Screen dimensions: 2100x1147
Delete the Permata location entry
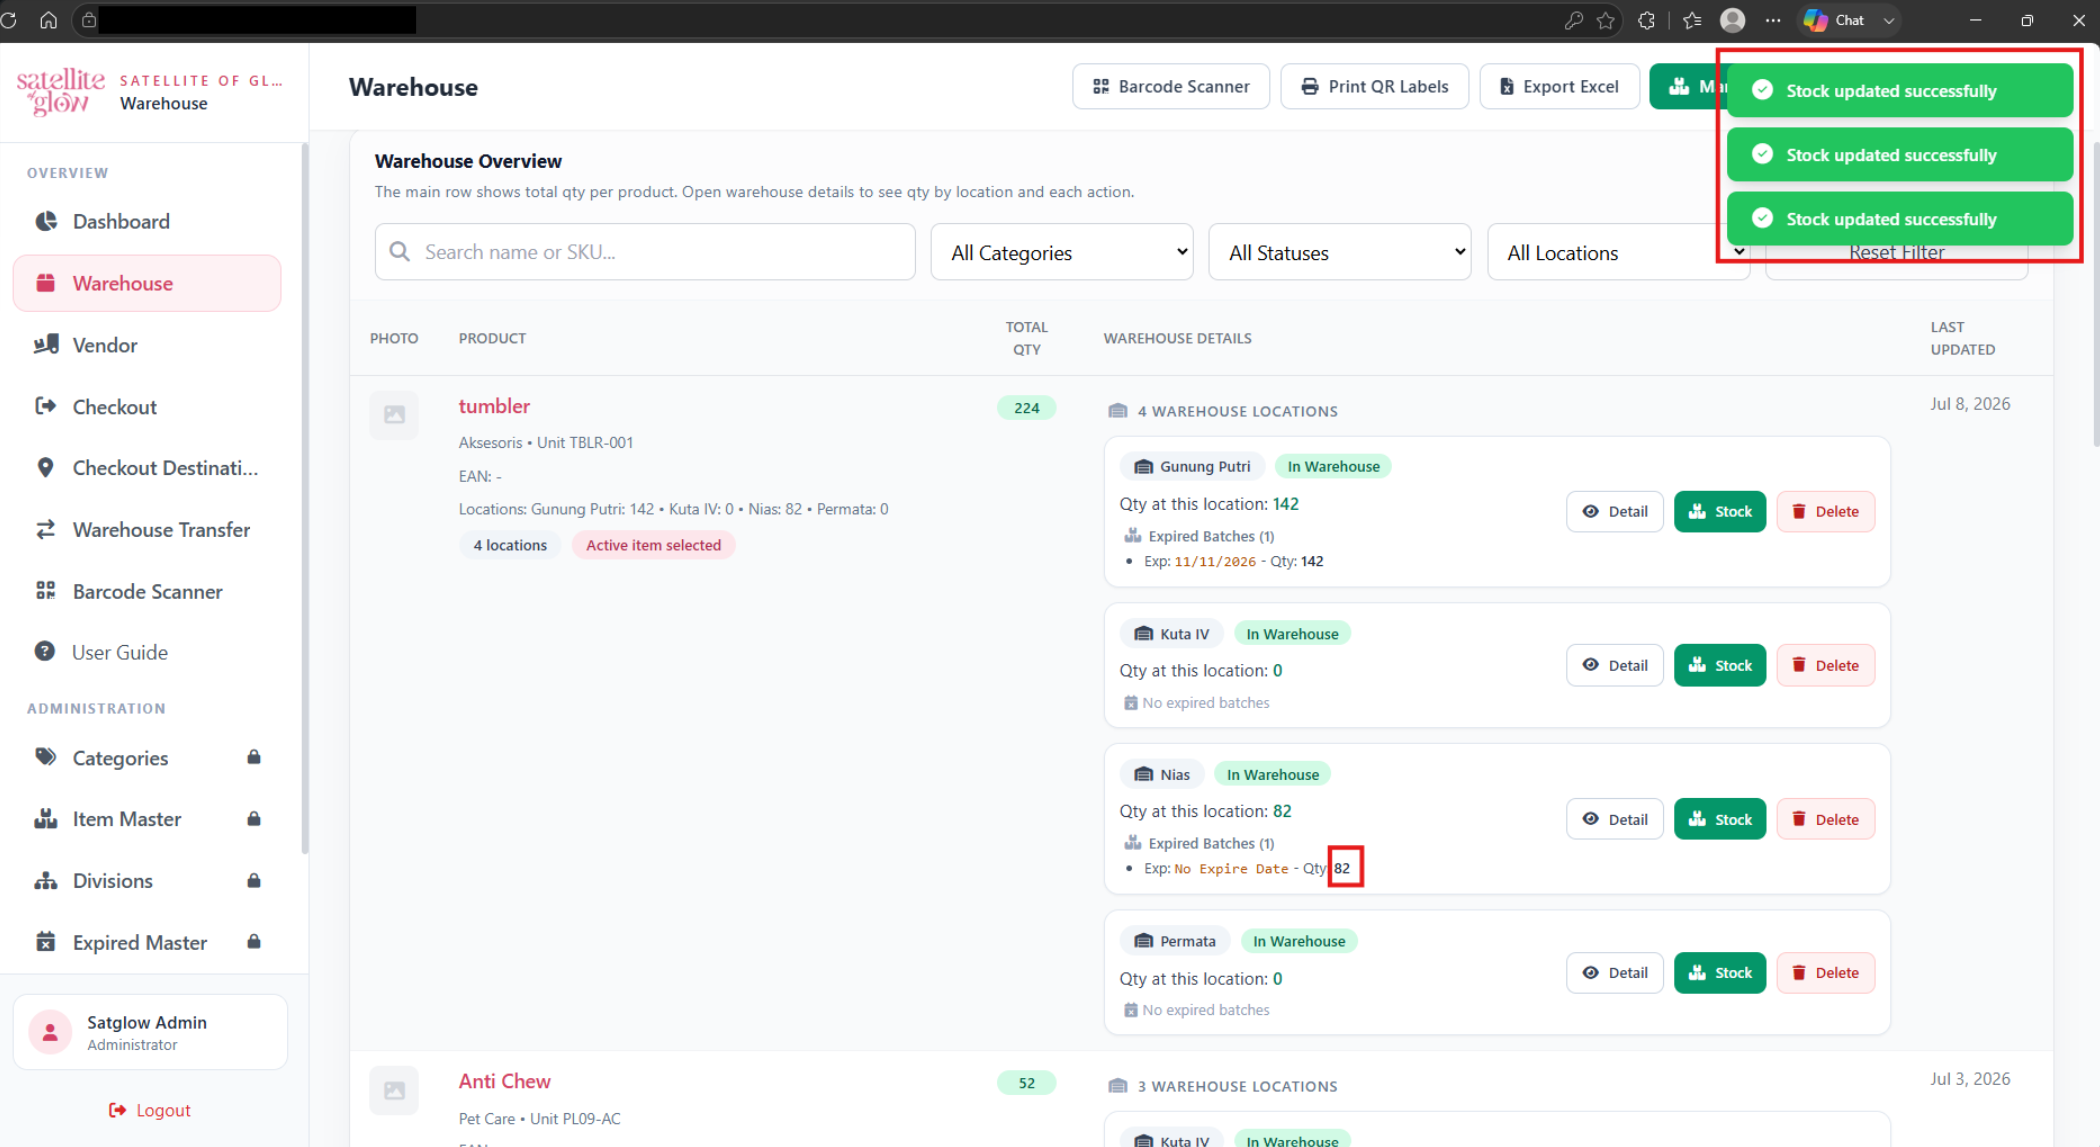tap(1825, 973)
